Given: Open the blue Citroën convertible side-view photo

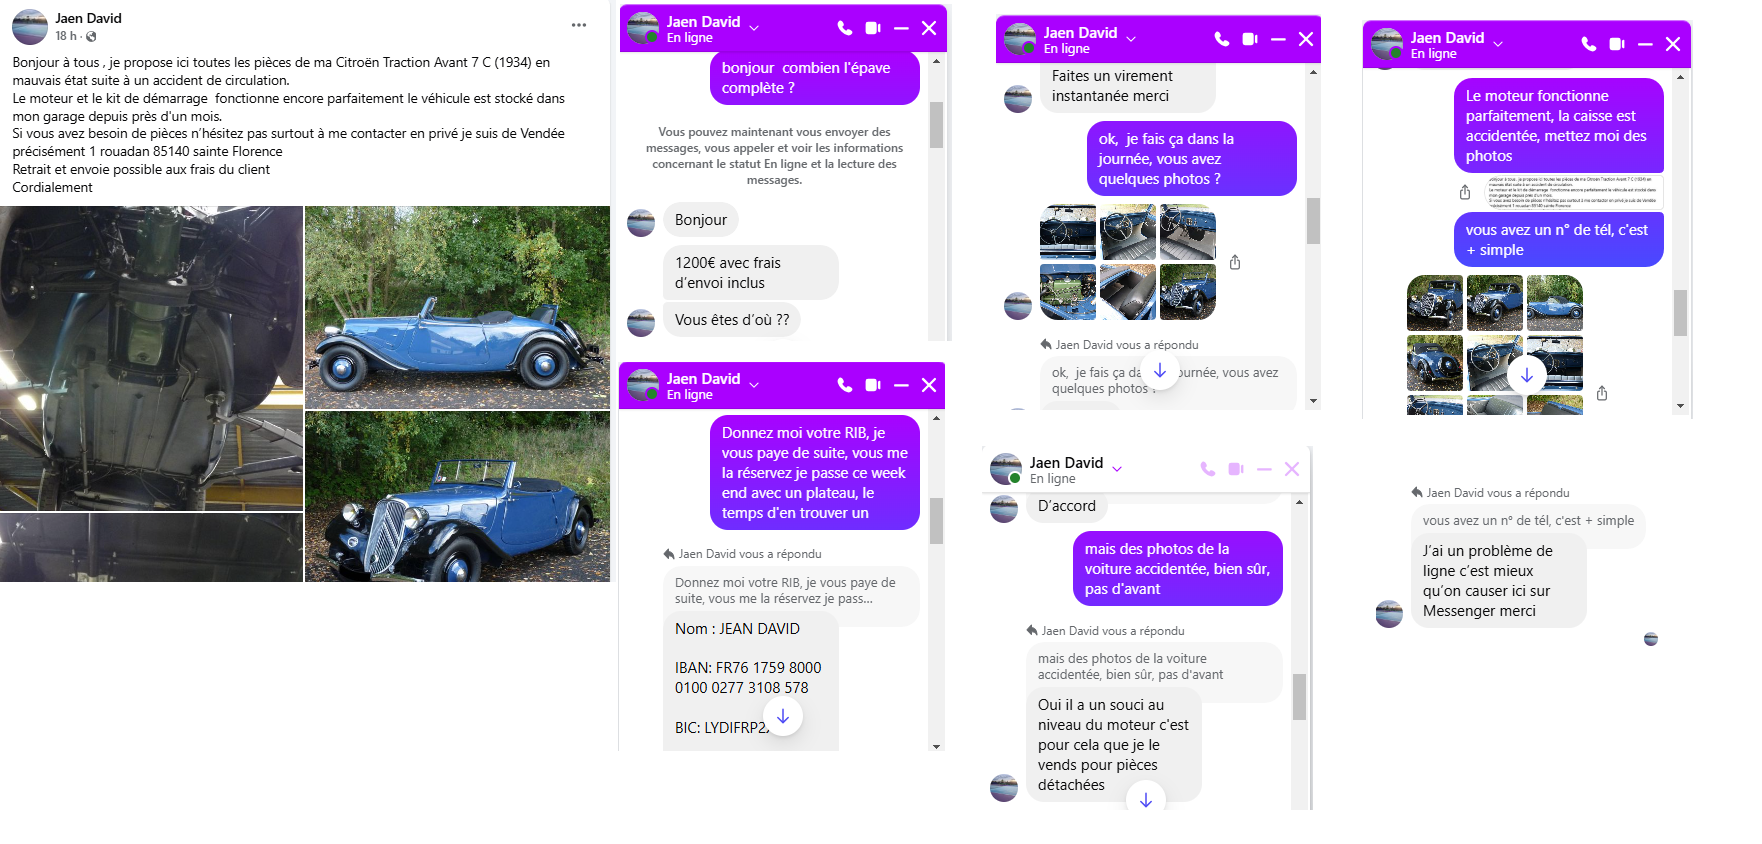Looking at the screenshot, I should pos(457,307).
